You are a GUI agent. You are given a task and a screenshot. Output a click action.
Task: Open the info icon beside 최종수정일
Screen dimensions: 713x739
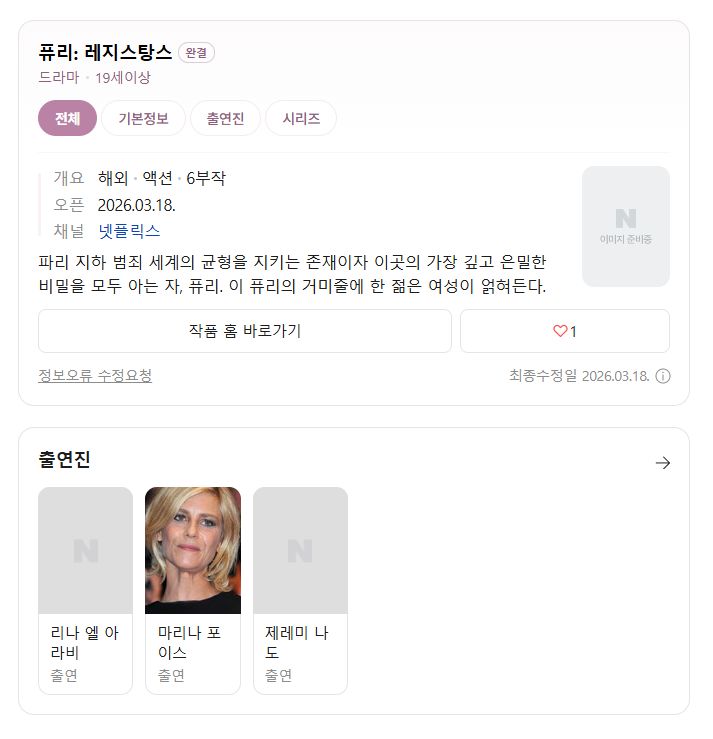[663, 376]
